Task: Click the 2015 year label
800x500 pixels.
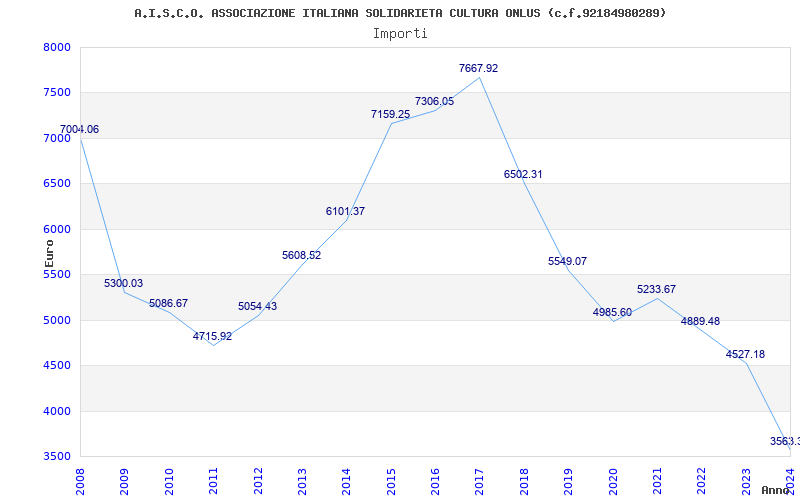Action: click(391, 481)
